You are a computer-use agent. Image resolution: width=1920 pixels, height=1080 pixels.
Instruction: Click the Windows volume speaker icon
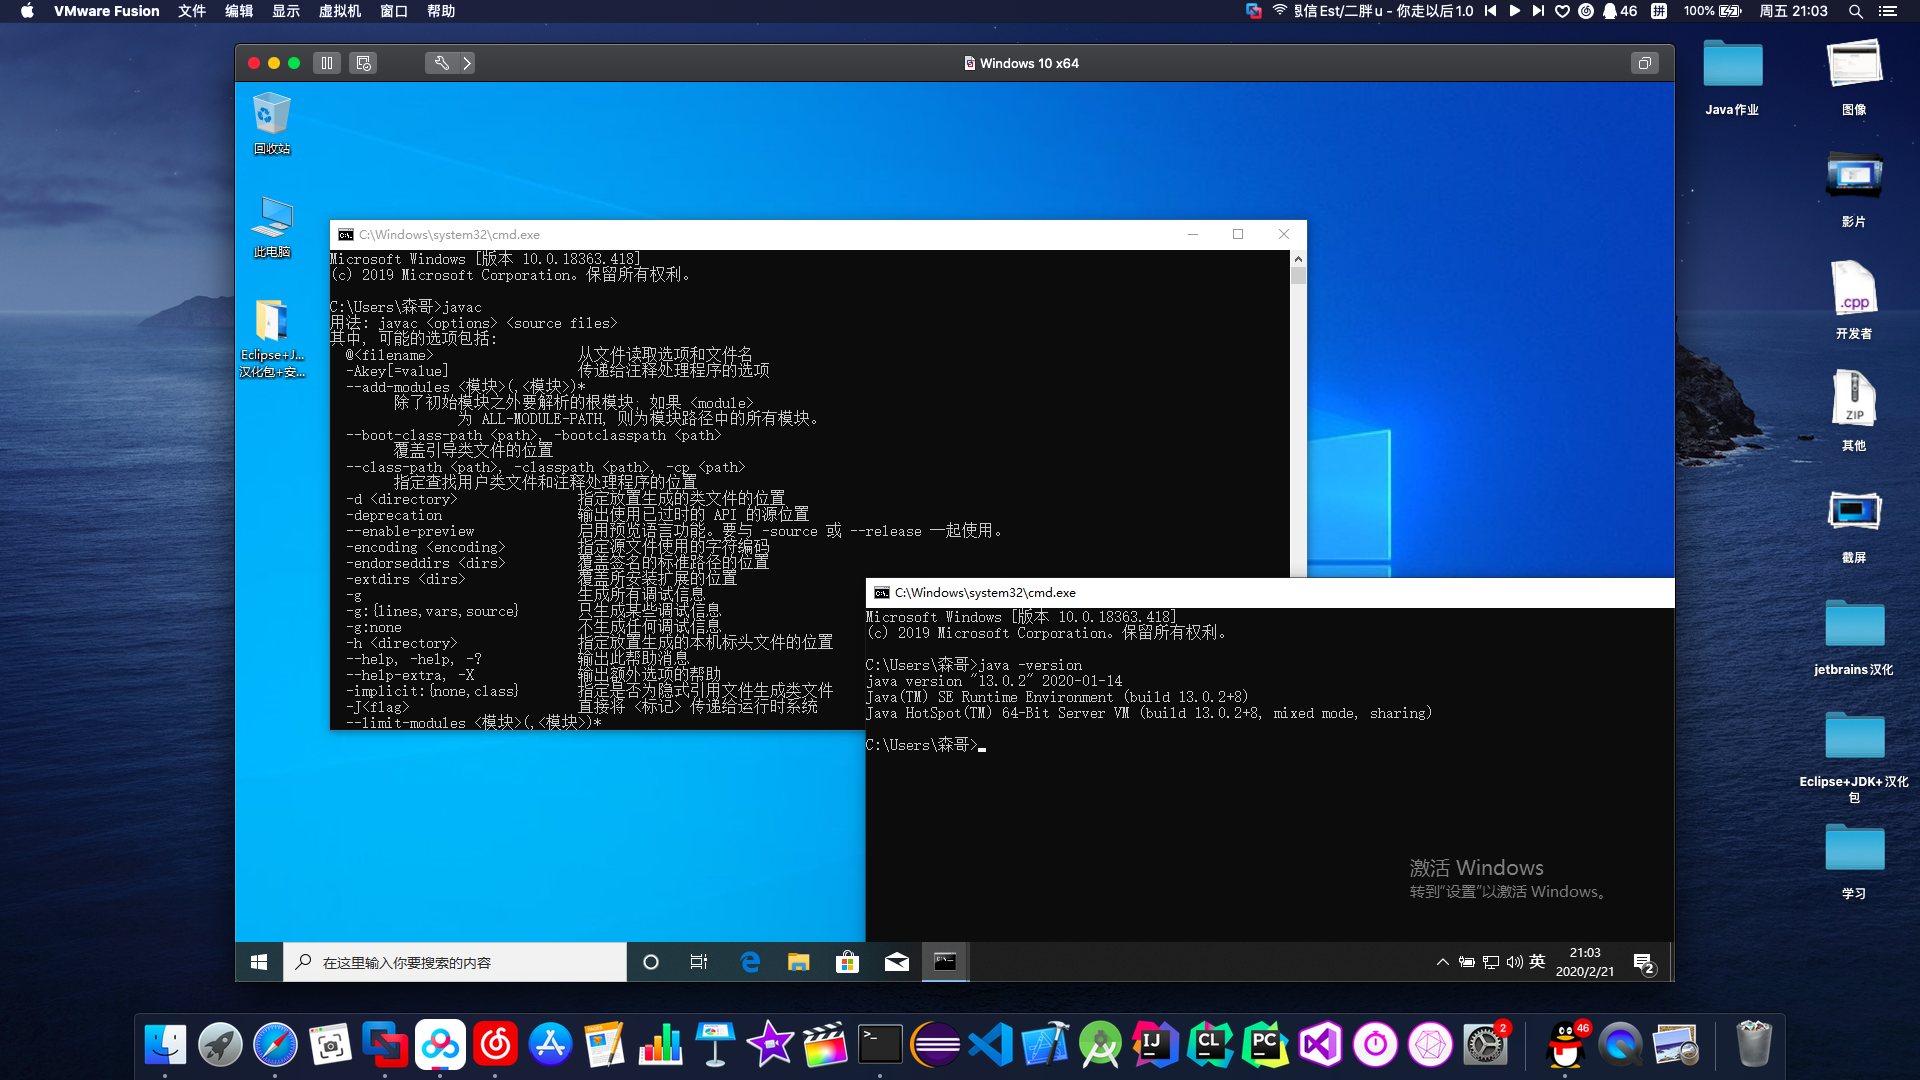point(1514,962)
